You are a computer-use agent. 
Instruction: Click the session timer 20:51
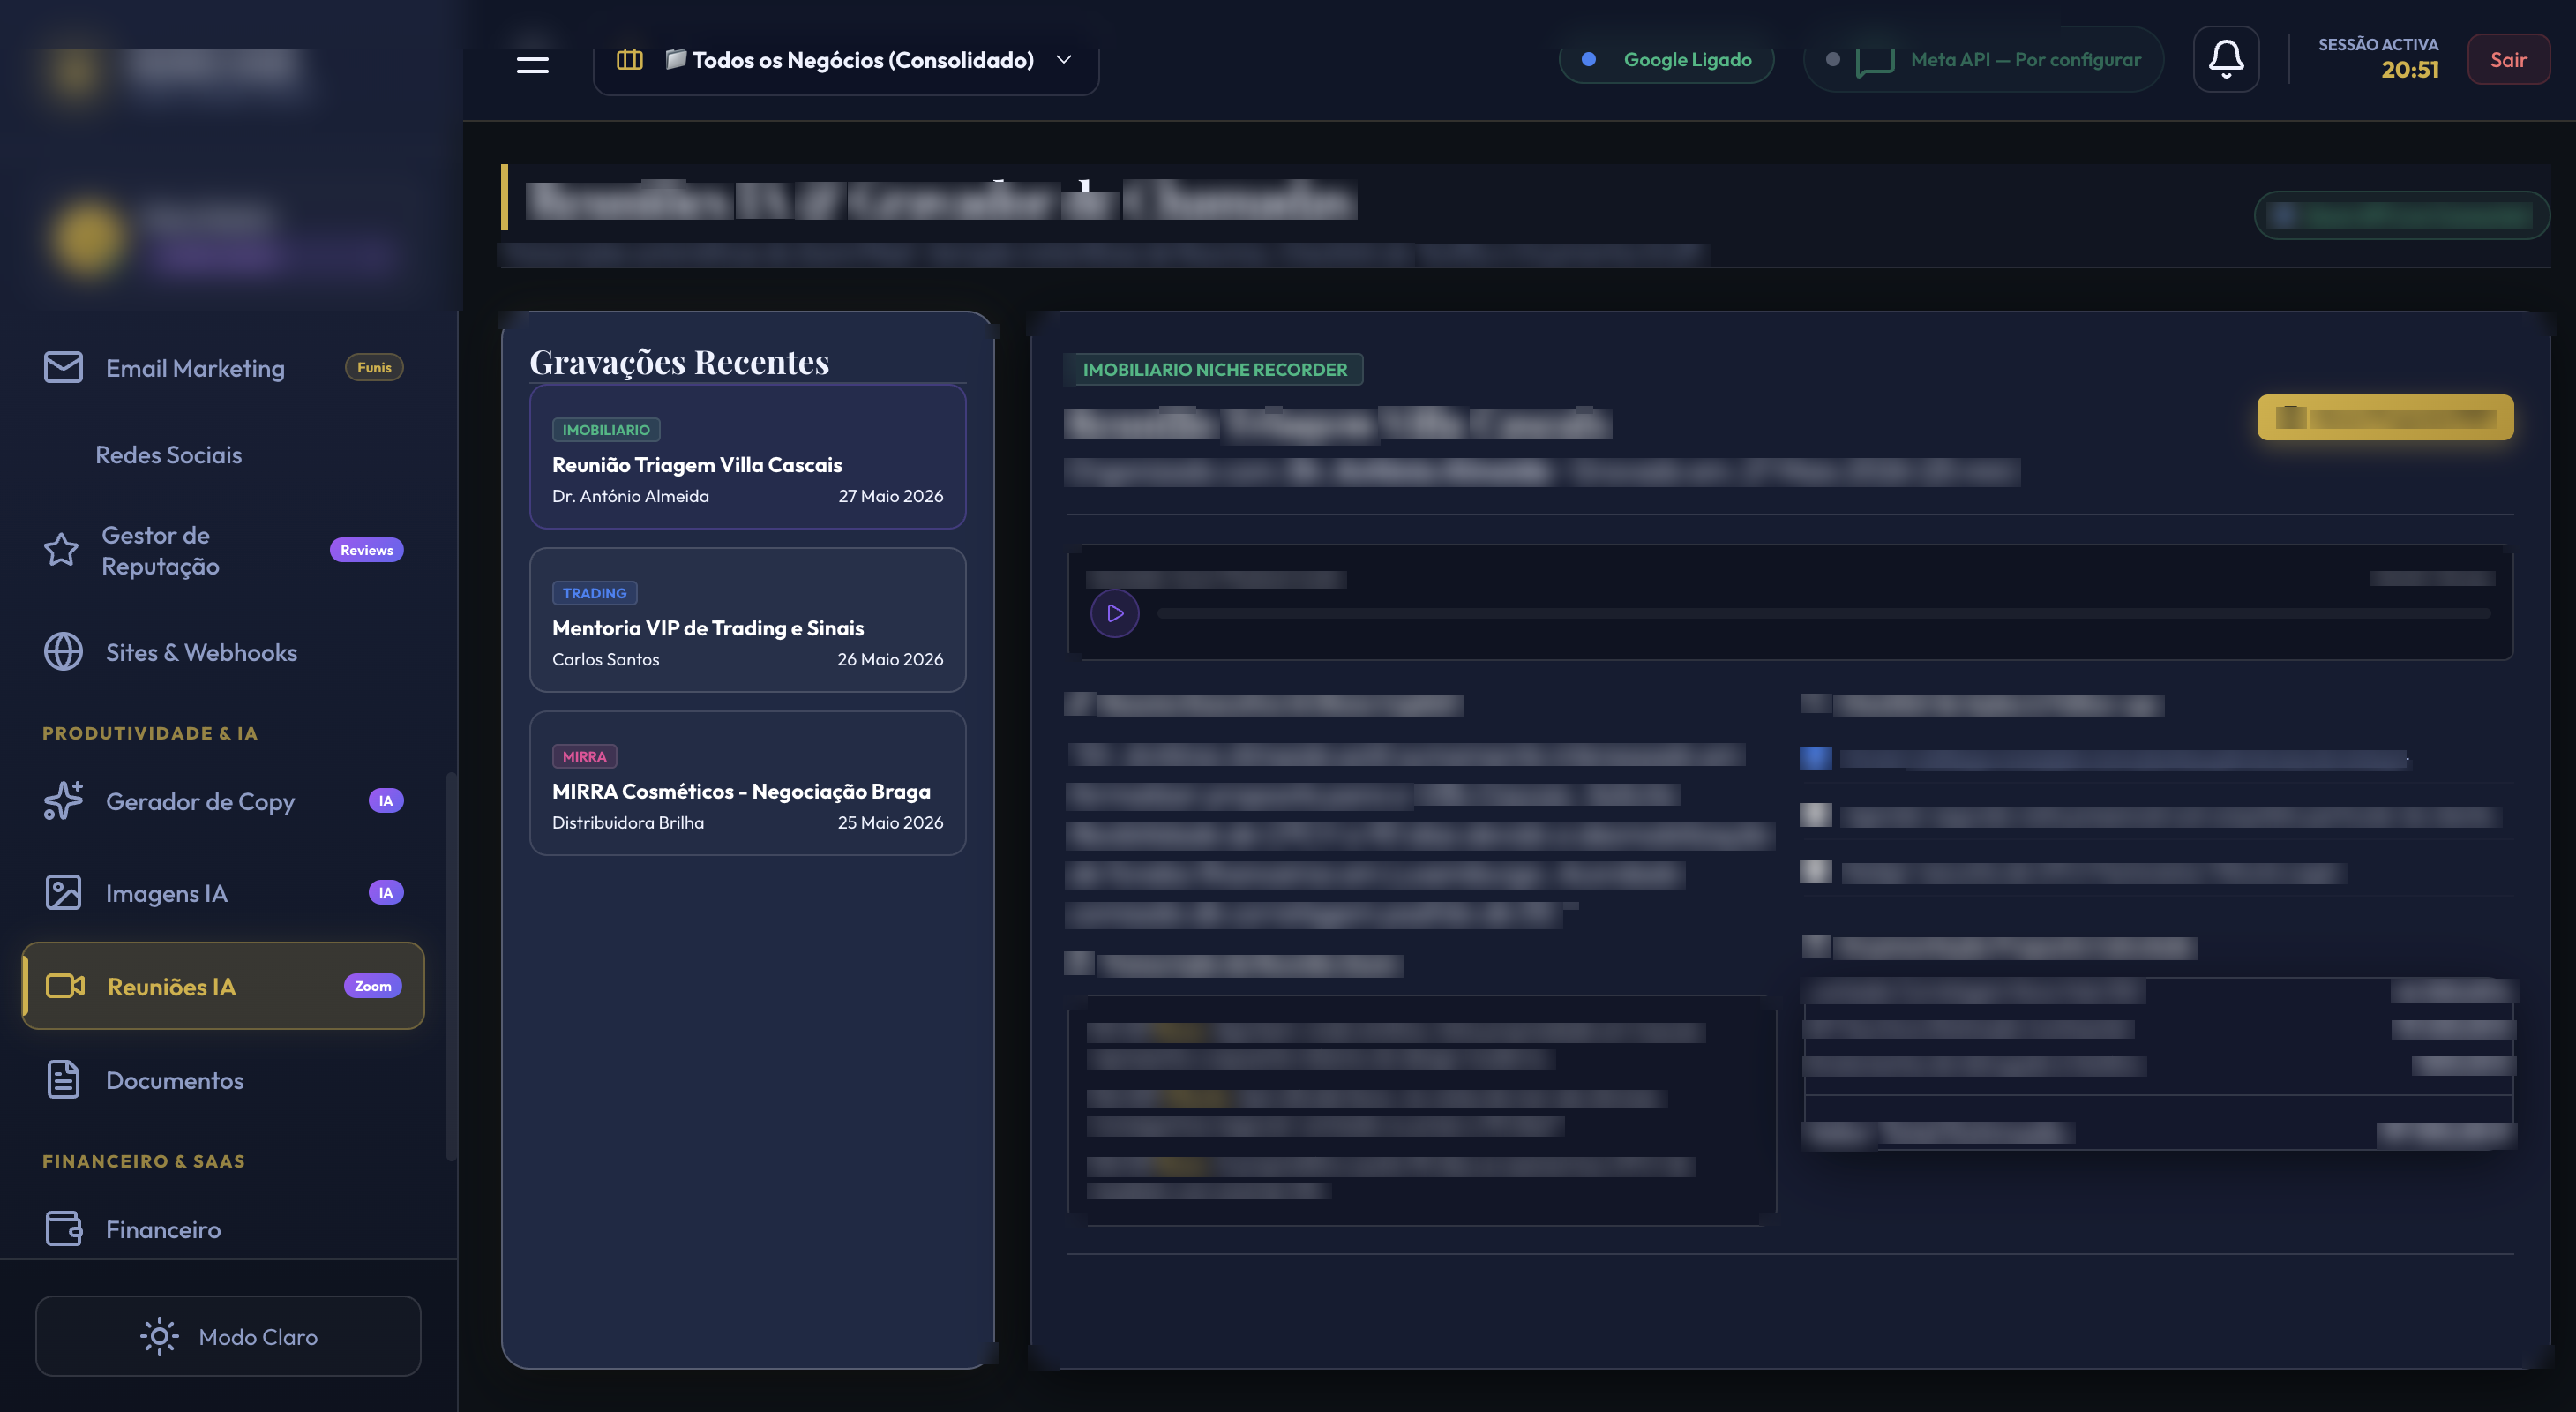click(x=2409, y=70)
